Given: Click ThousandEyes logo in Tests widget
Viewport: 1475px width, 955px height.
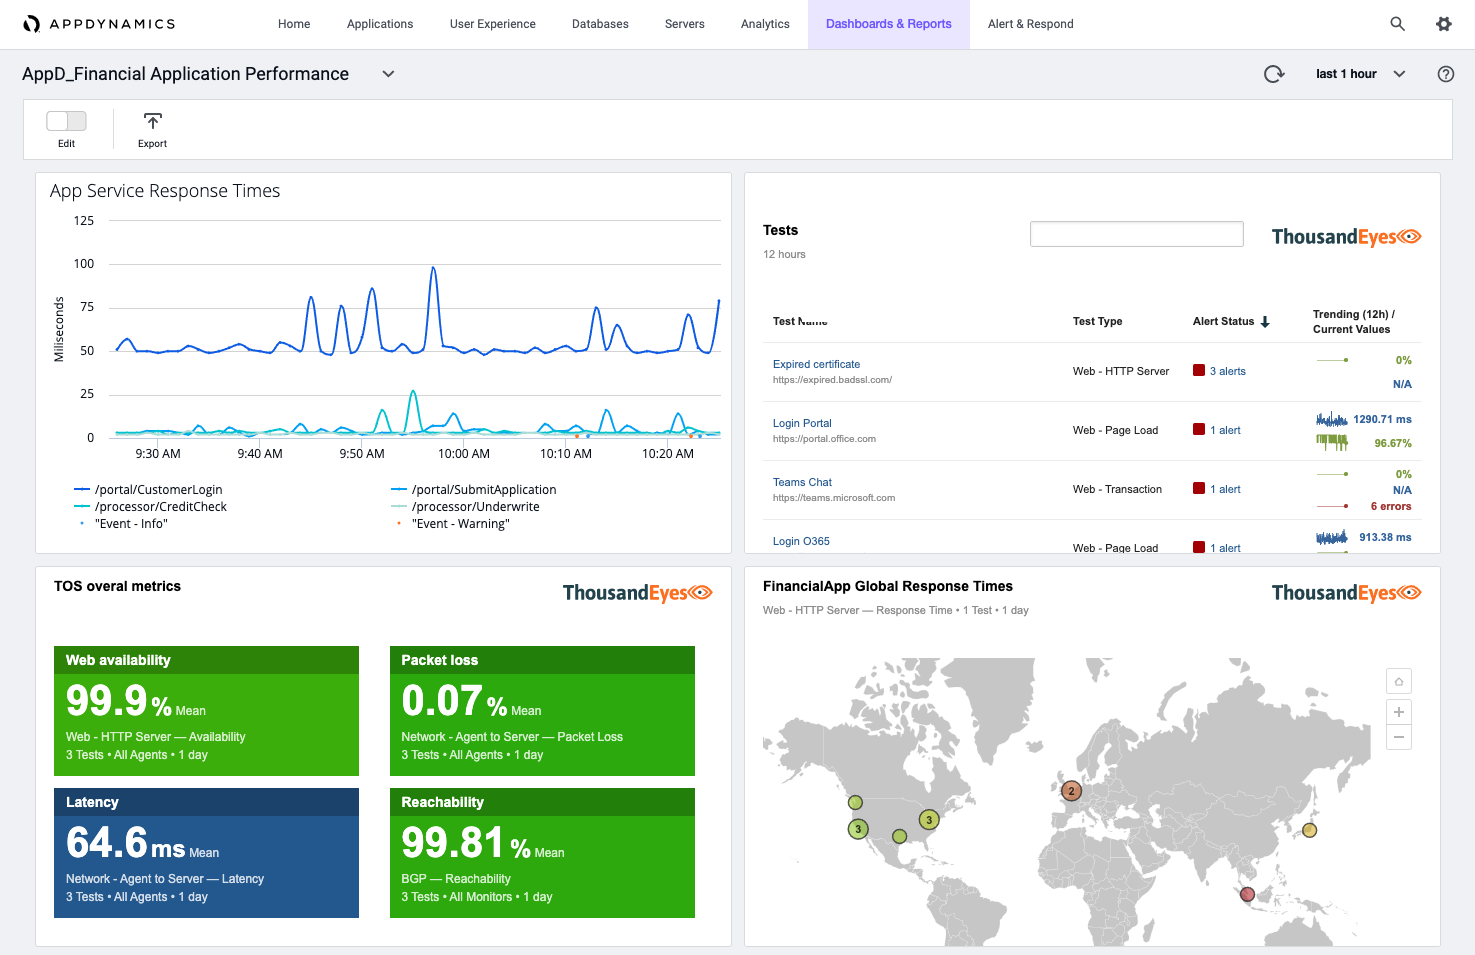Looking at the screenshot, I should pos(1346,237).
